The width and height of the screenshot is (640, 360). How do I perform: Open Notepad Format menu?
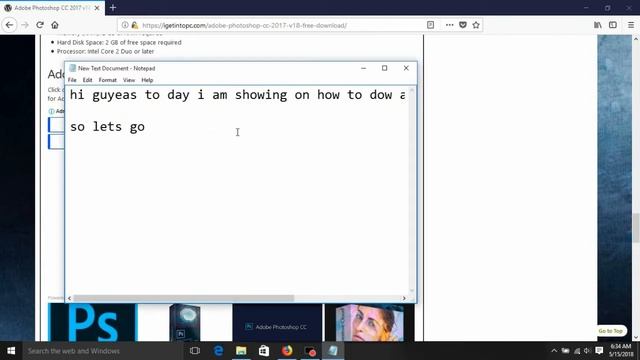click(x=107, y=80)
